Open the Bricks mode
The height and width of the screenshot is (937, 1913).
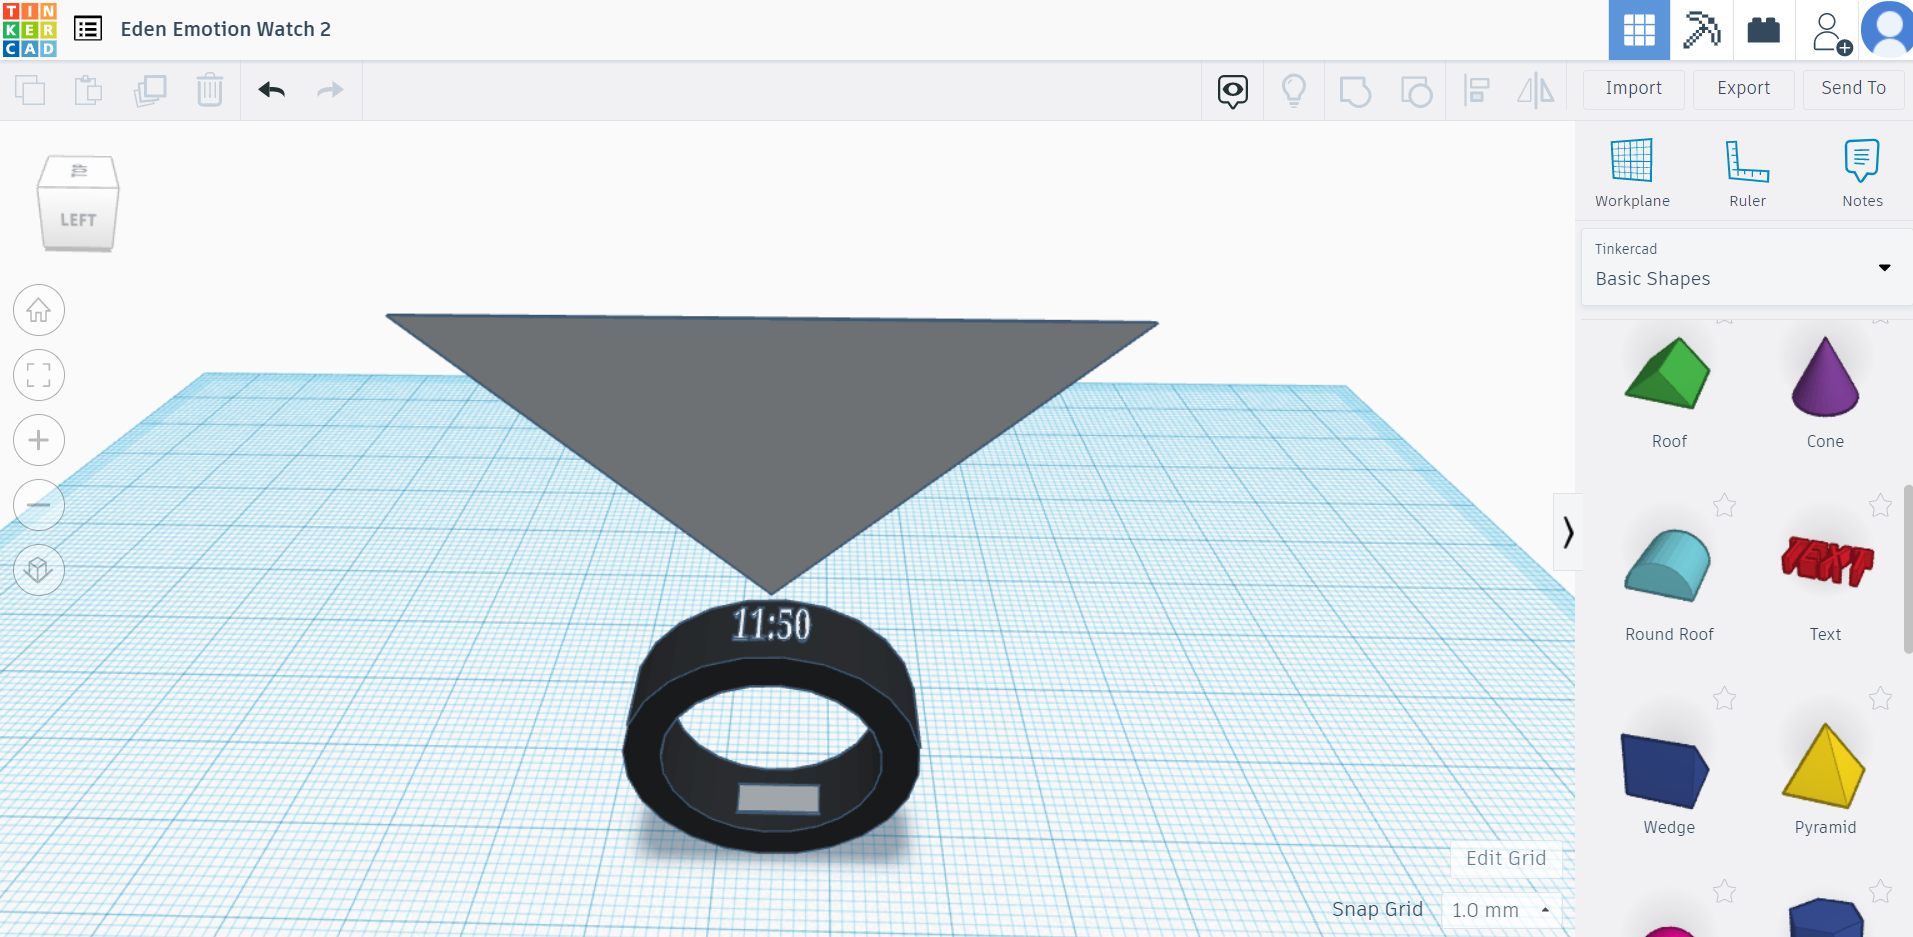click(x=1763, y=30)
